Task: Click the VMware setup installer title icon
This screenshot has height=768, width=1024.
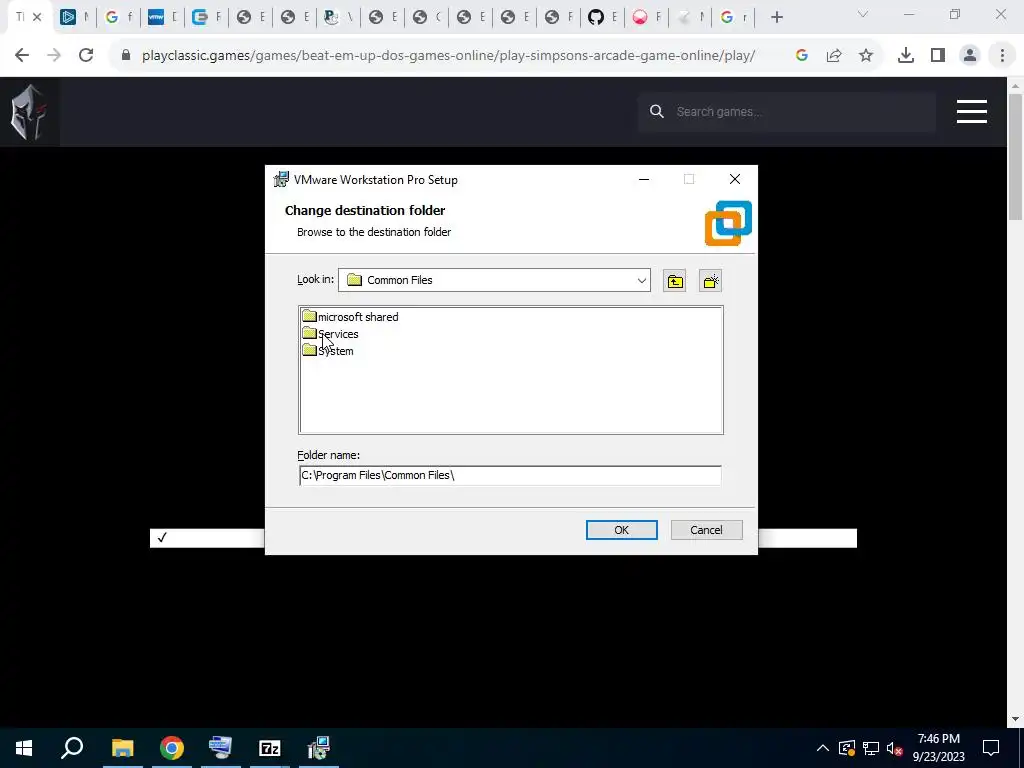Action: pos(281,180)
